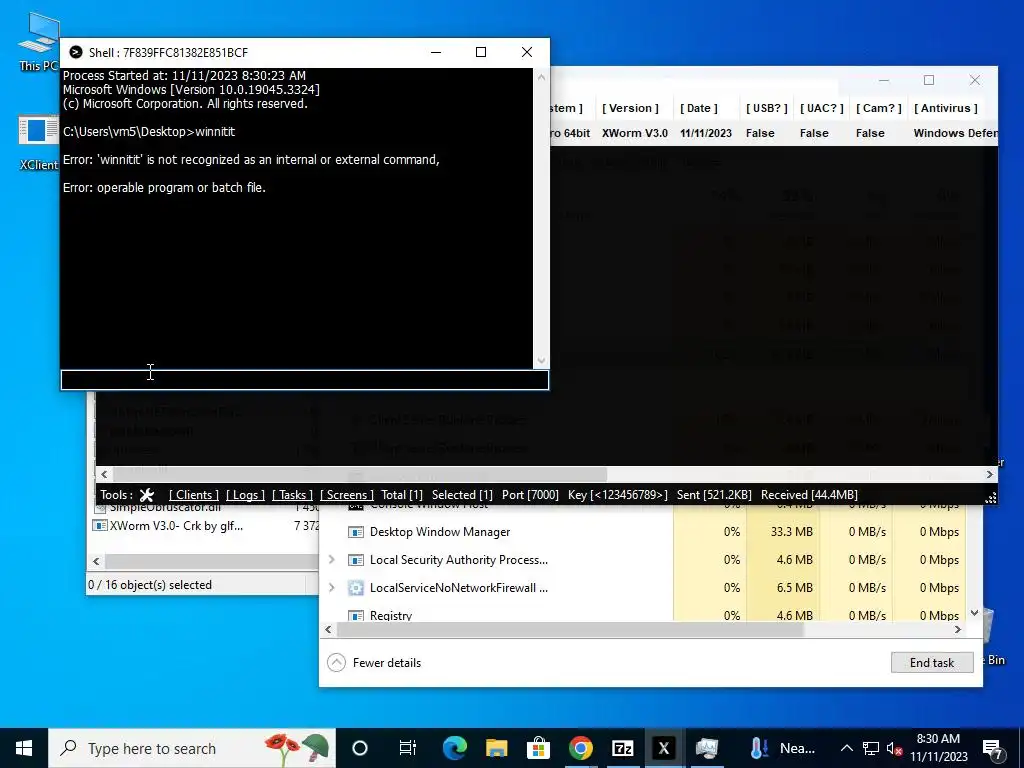Viewport: 1024px width, 768px height.
Task: Click the muted volume icon in tray
Action: (894, 748)
